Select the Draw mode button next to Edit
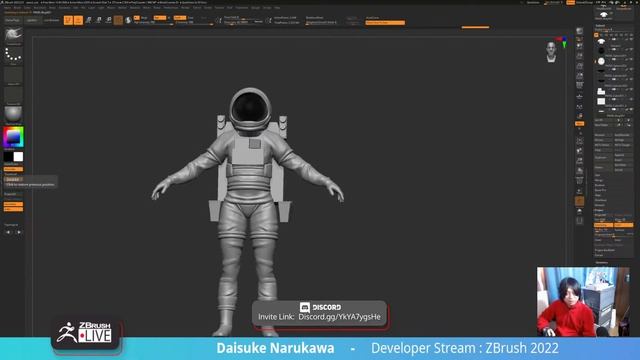640x360 pixels. click(78, 20)
